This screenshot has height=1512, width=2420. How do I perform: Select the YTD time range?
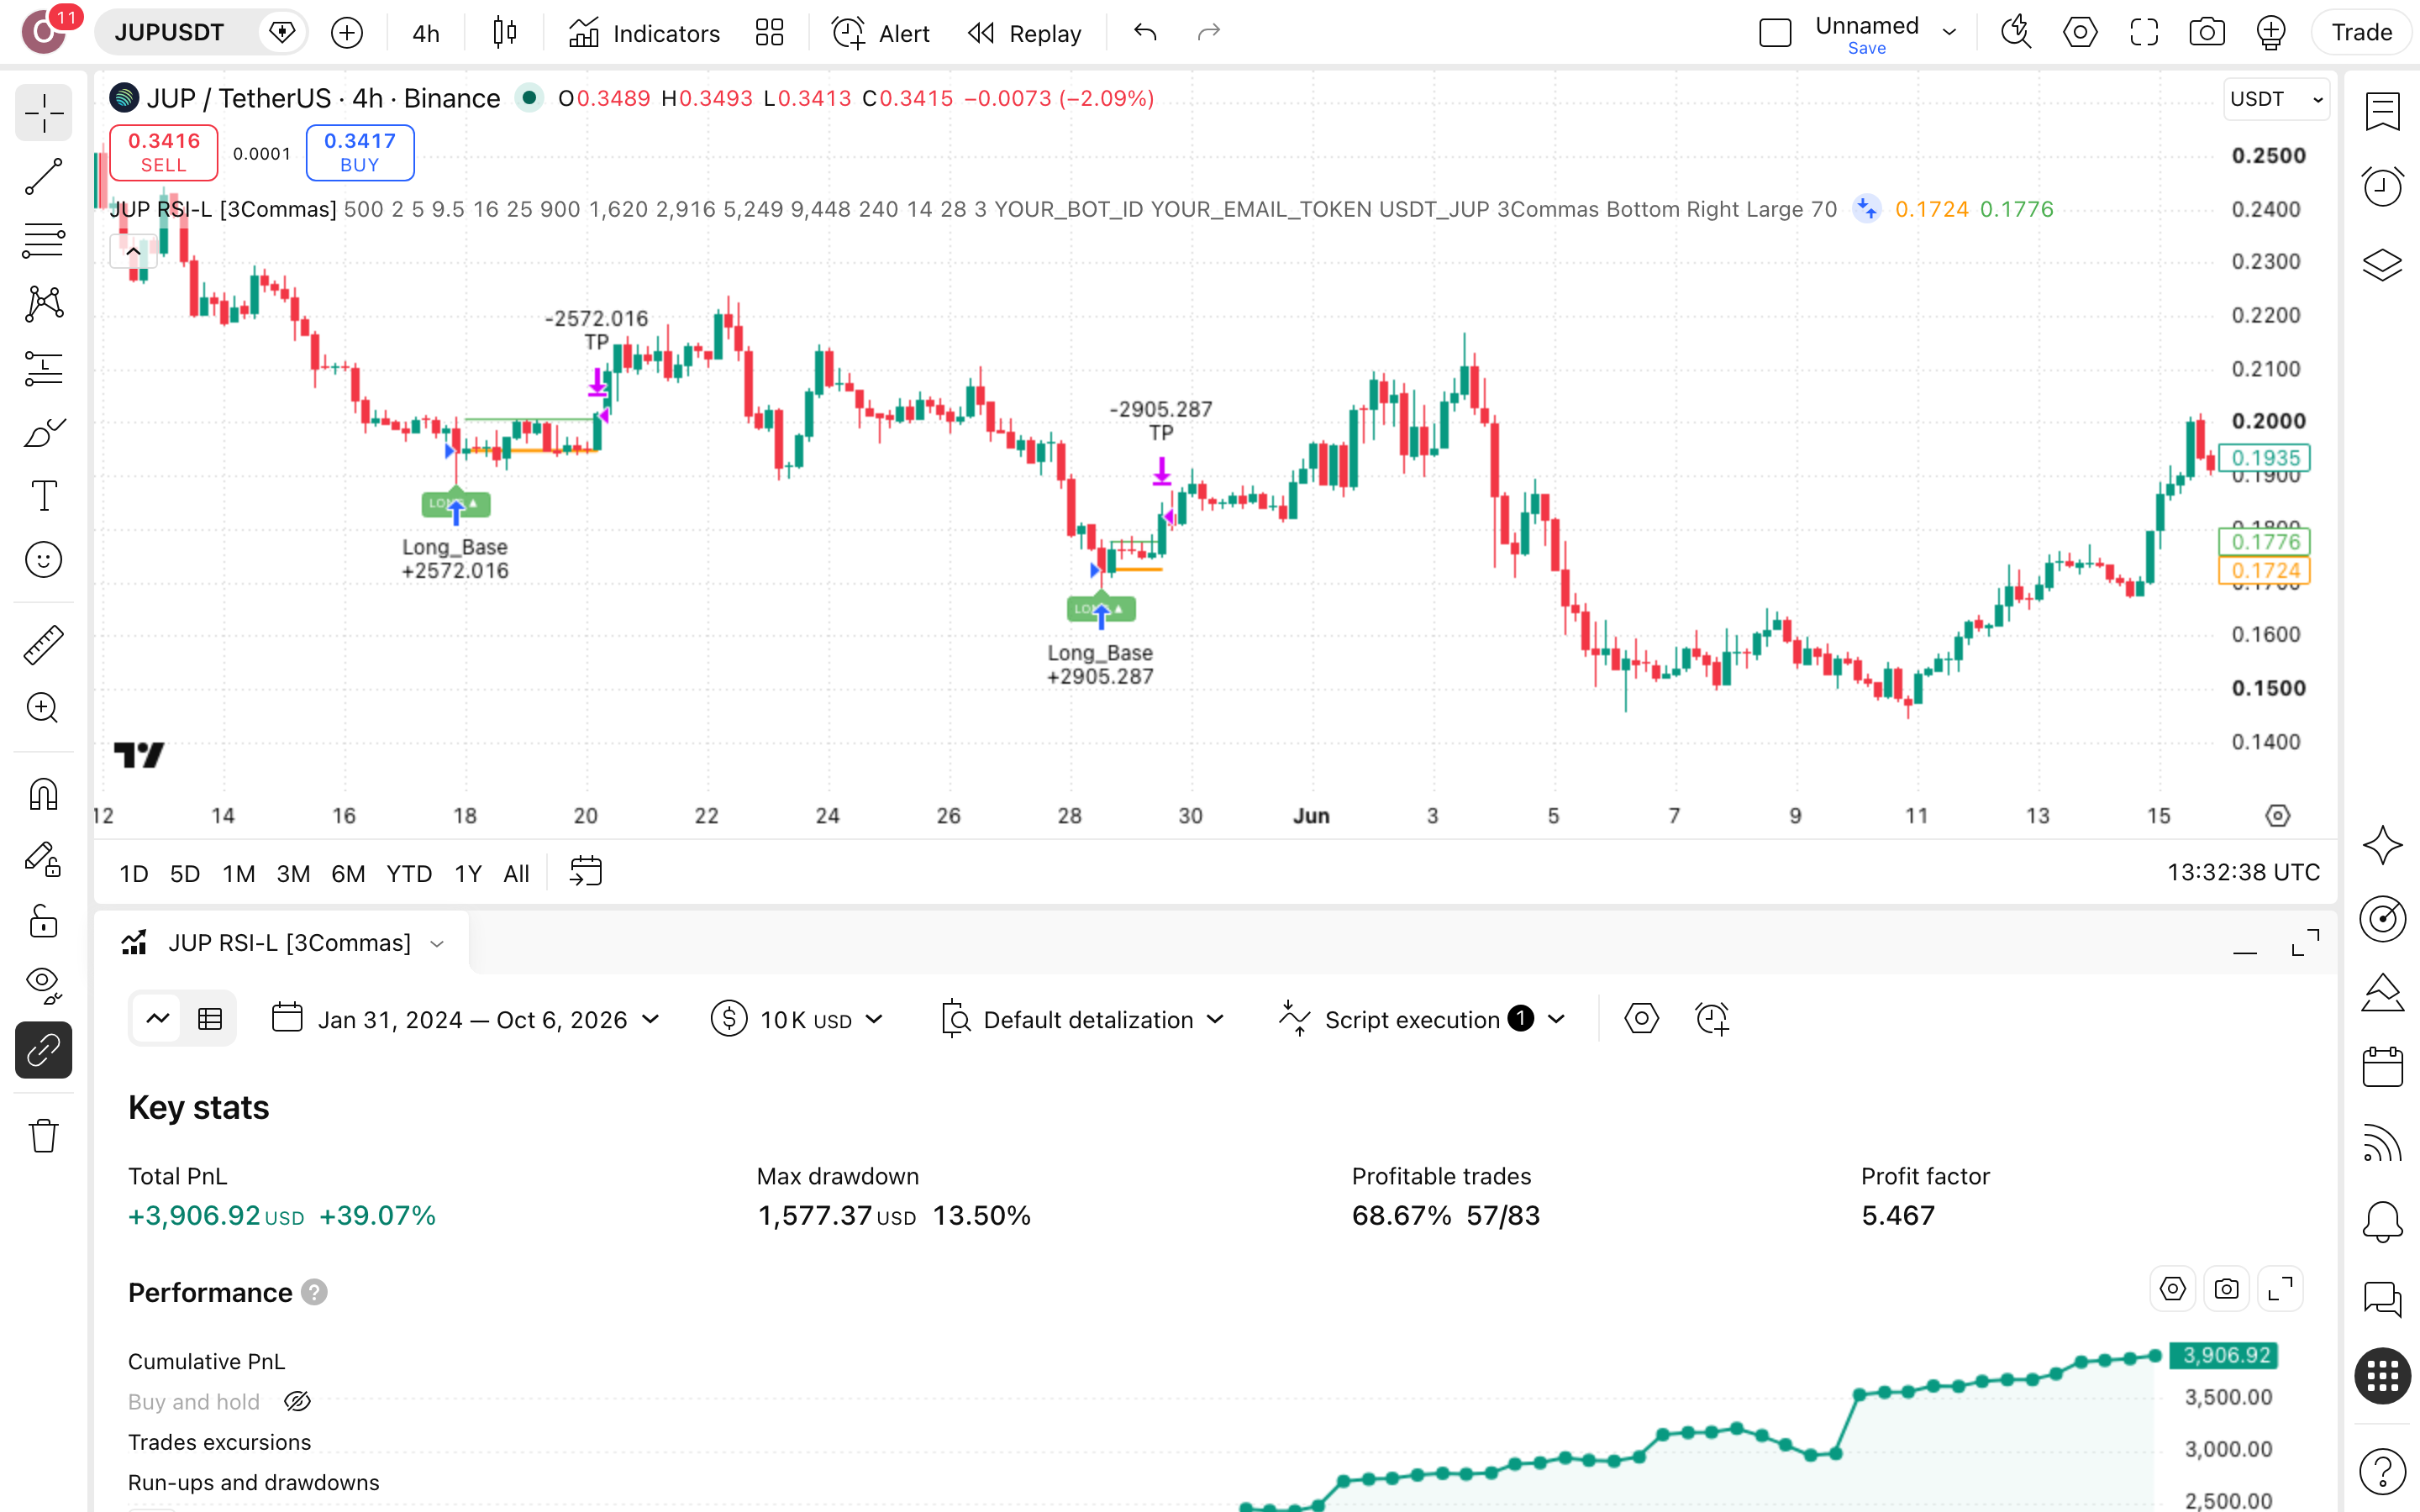[x=409, y=873]
